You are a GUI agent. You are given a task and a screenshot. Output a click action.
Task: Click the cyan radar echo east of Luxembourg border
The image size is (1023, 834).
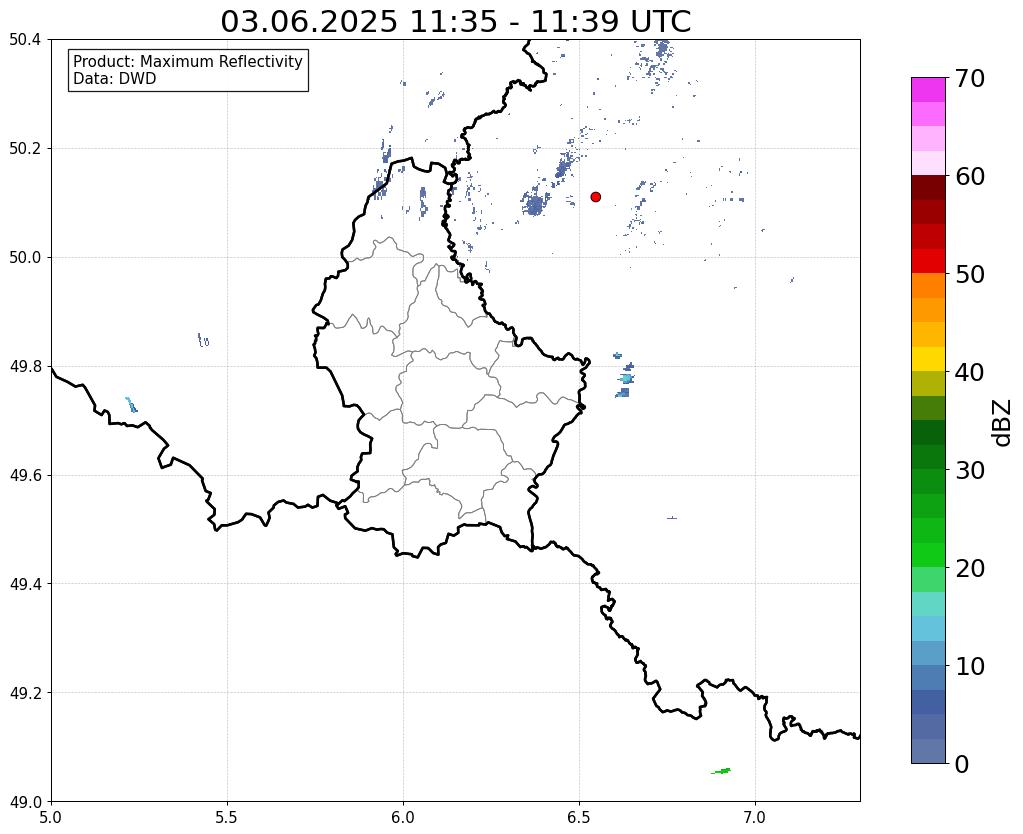coord(626,378)
